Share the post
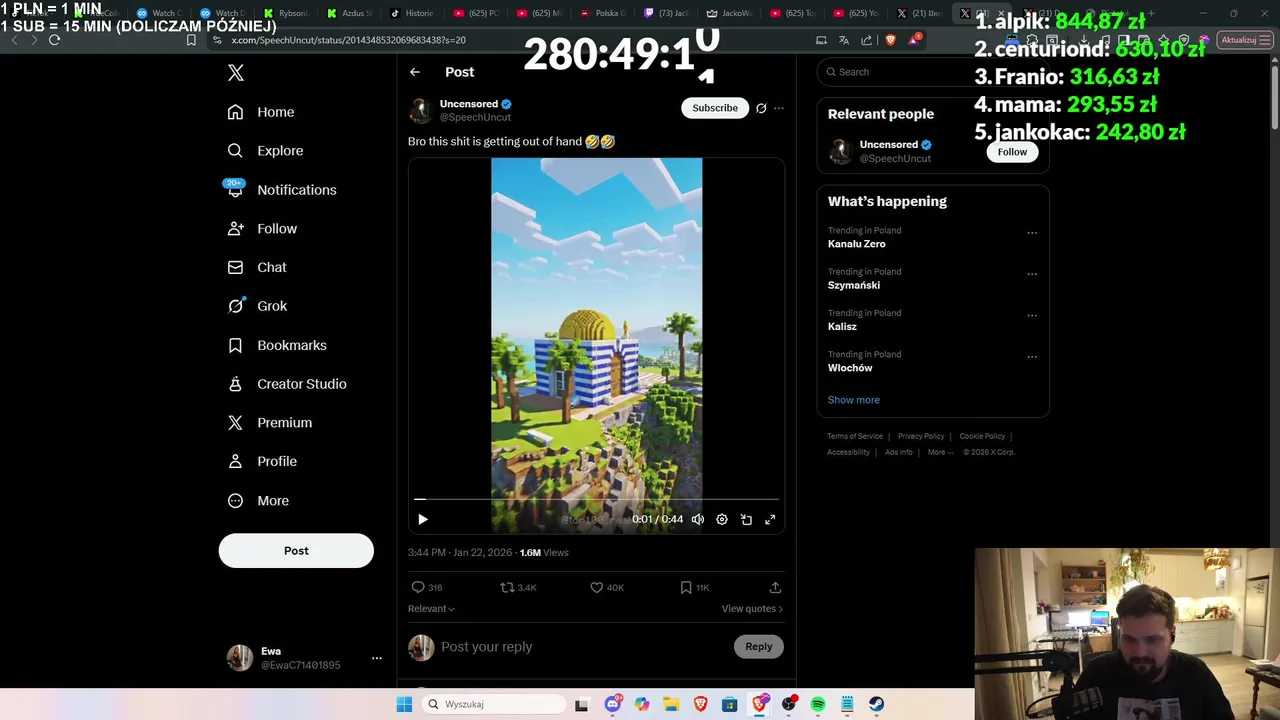Image resolution: width=1280 pixels, height=720 pixels. (x=775, y=587)
